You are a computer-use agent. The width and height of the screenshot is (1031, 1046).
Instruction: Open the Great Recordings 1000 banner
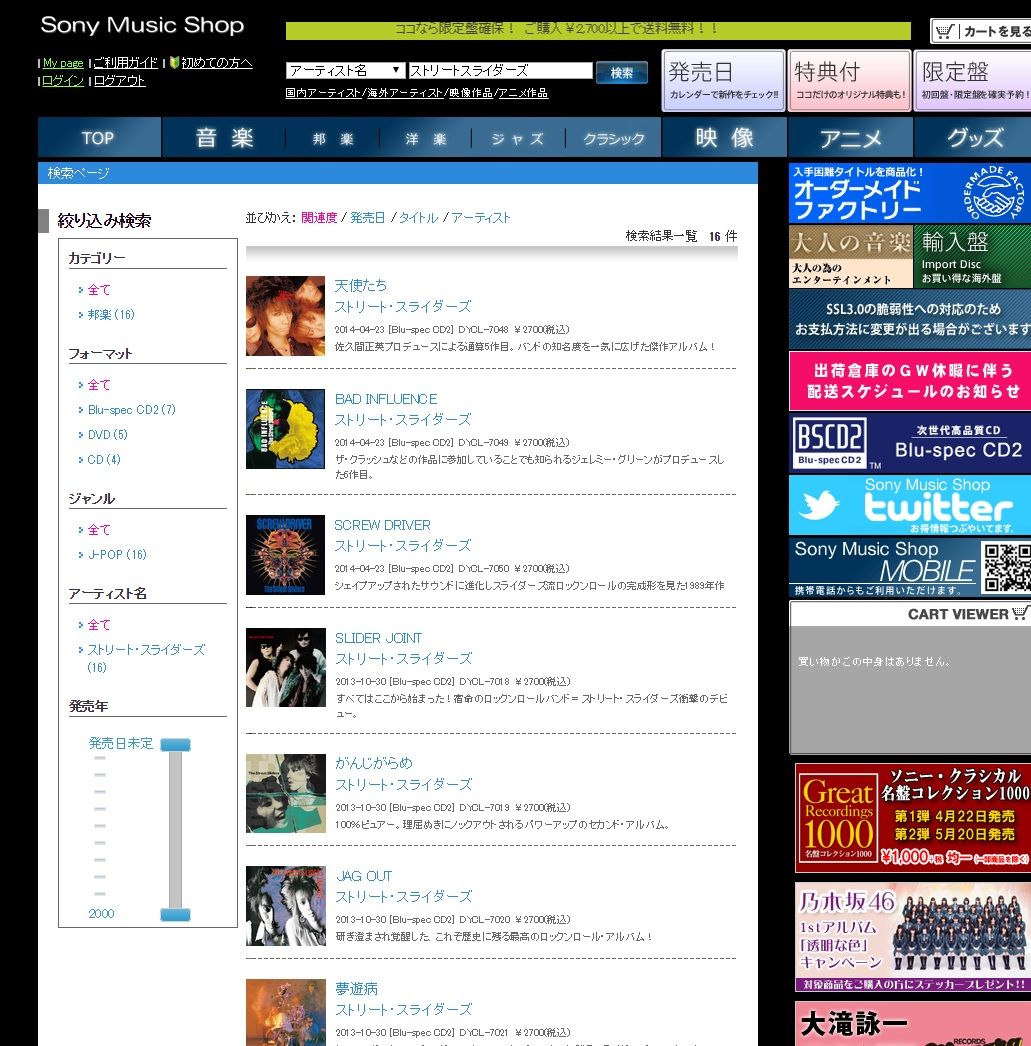[913, 819]
